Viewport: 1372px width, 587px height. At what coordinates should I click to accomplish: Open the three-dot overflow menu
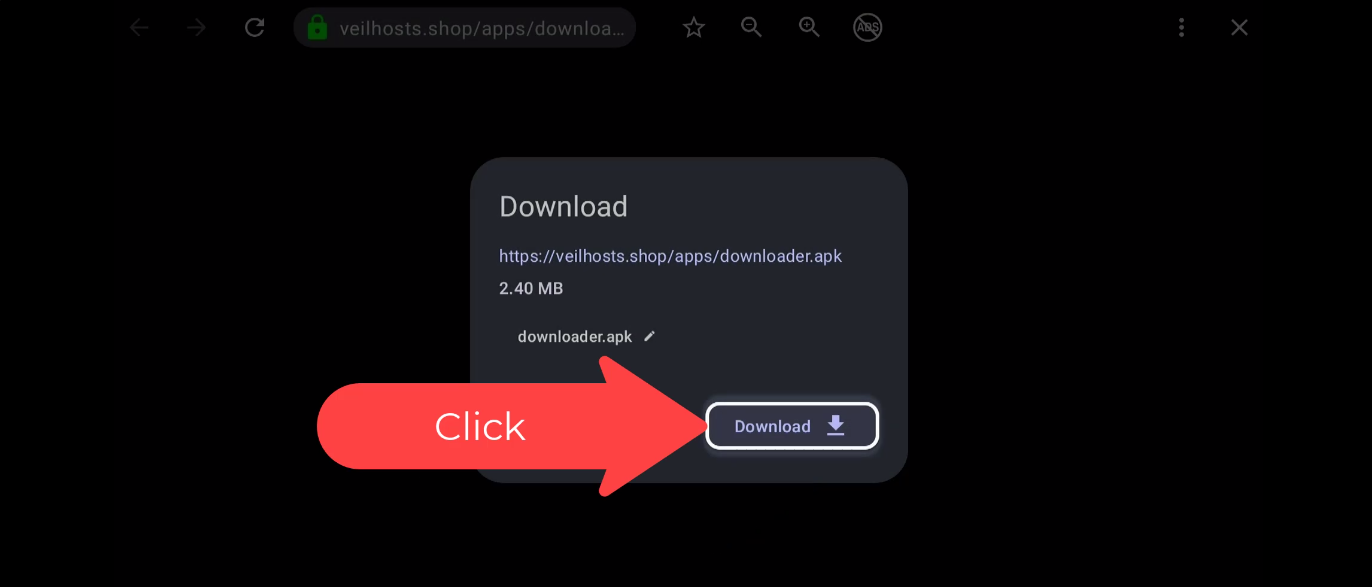pyautogui.click(x=1182, y=28)
